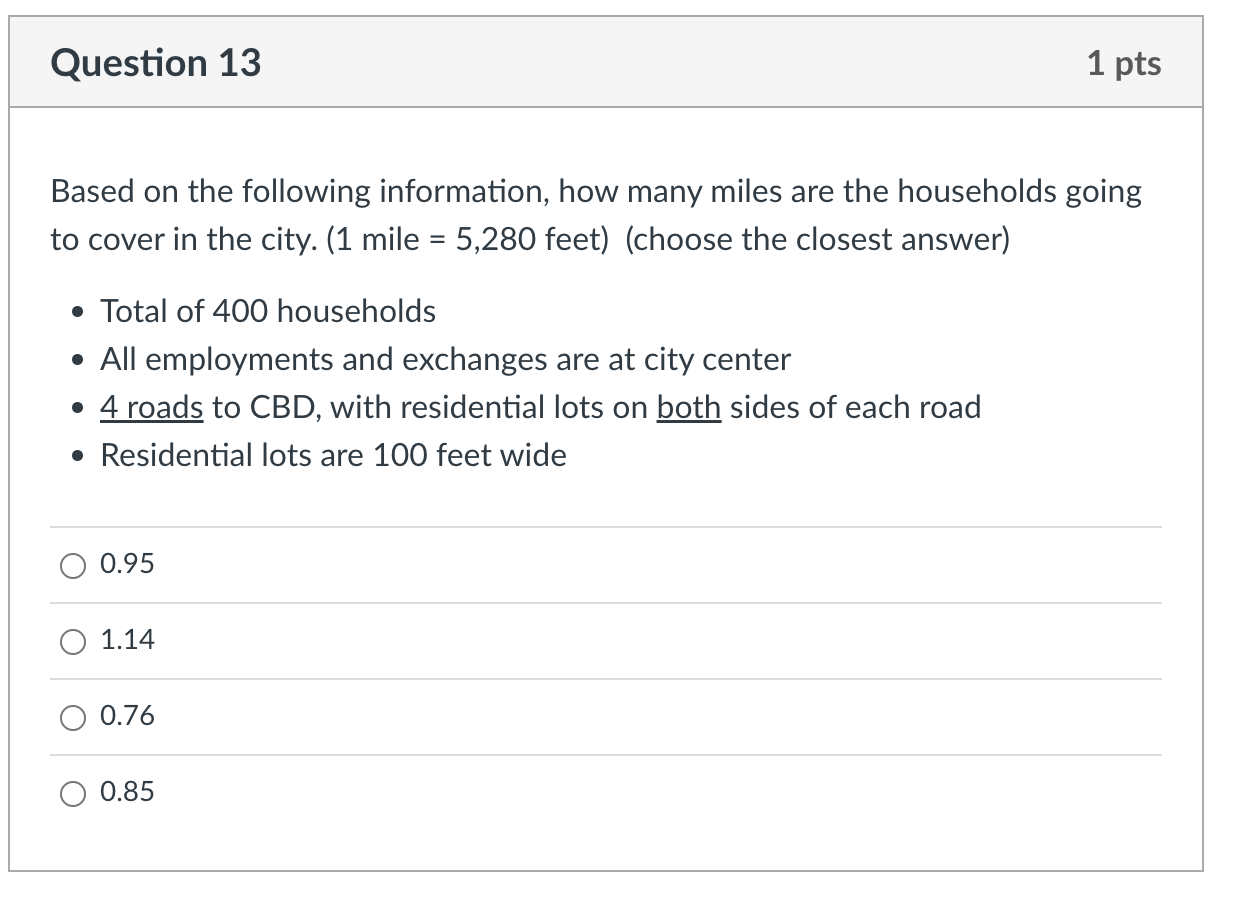Click the answer label text '0.85'
The image size is (1258, 914).
click(126, 791)
